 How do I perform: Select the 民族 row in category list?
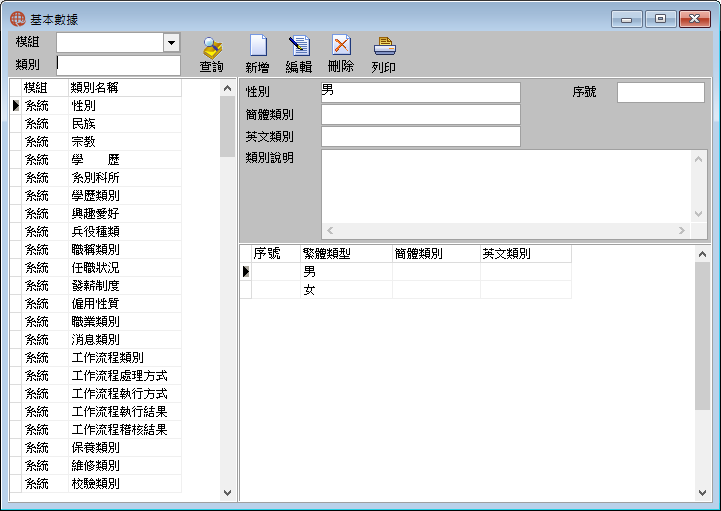point(96,124)
